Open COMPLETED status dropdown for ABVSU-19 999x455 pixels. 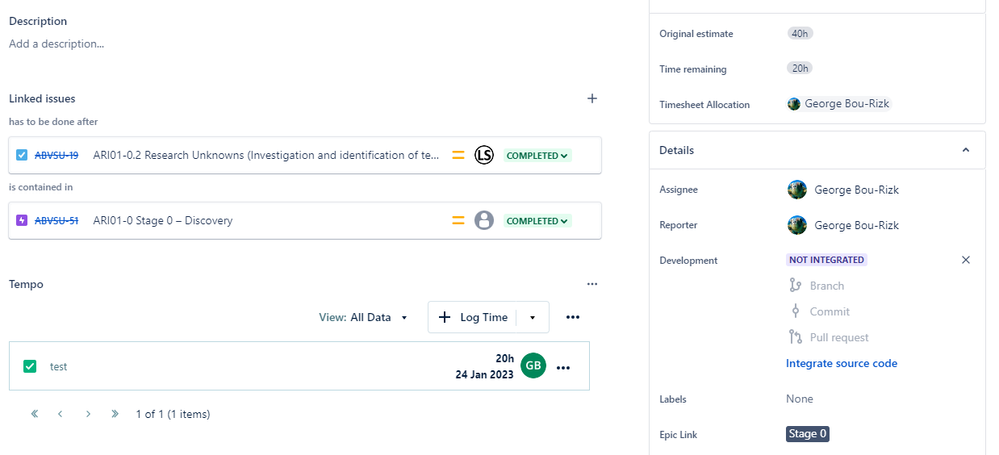tap(537, 155)
